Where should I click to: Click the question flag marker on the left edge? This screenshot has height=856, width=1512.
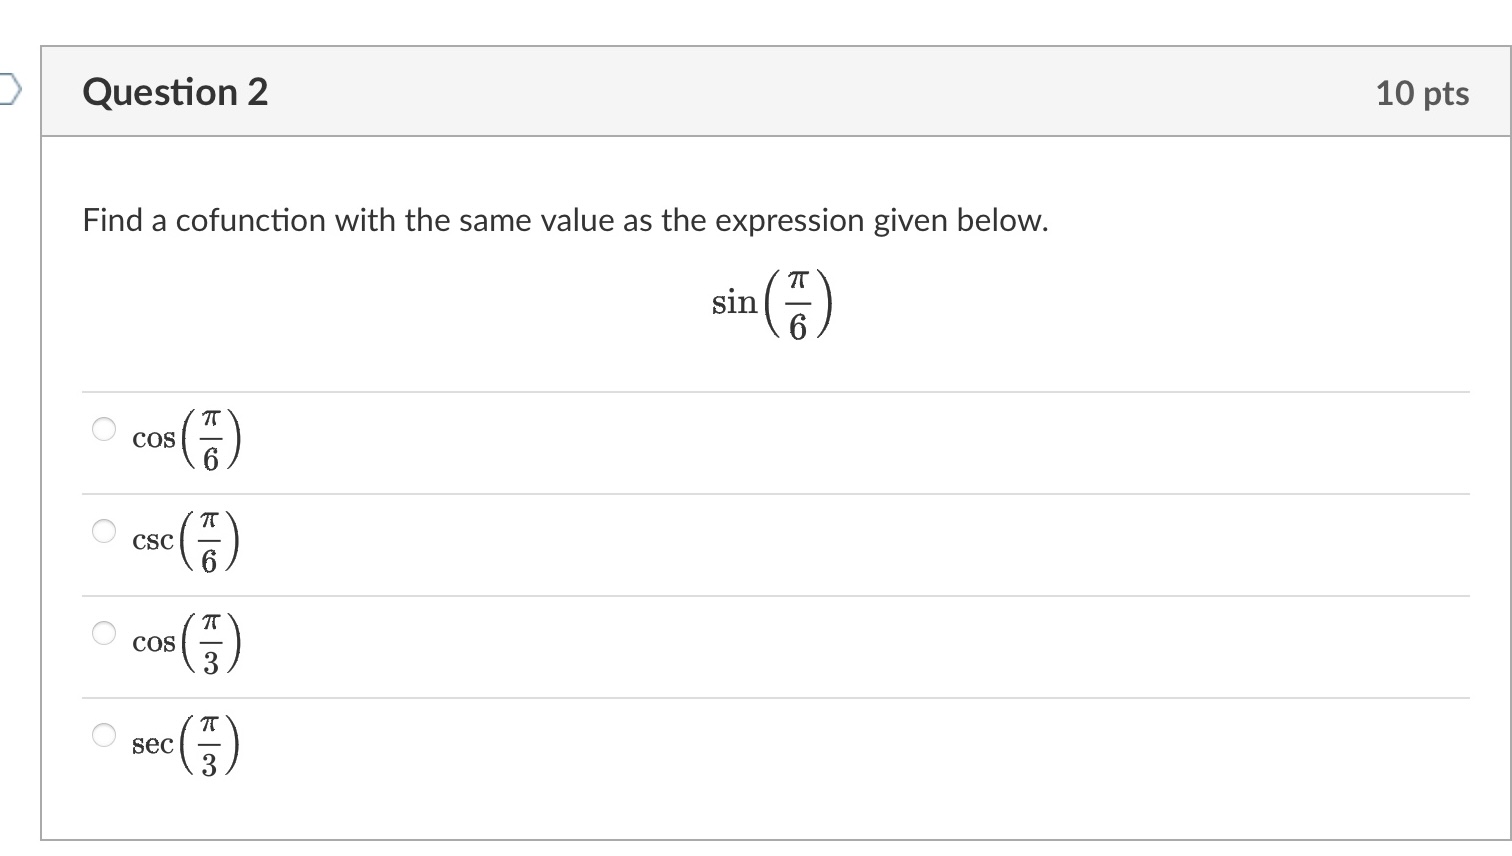pyautogui.click(x=7, y=89)
